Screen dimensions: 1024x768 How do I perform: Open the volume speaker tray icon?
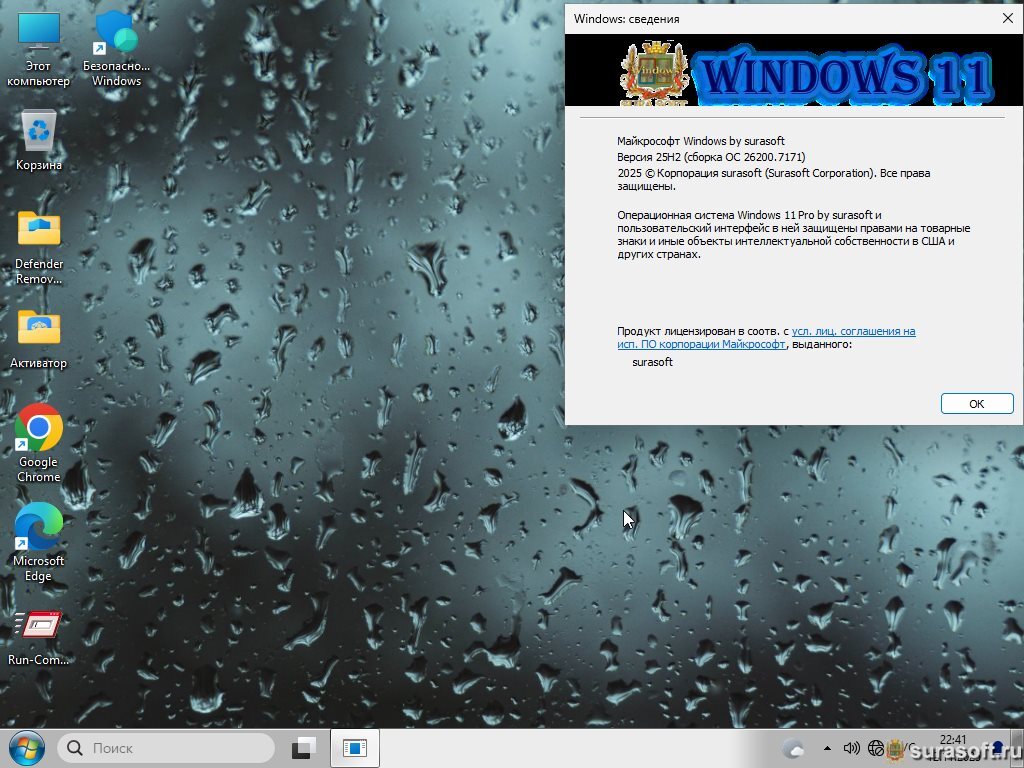[851, 748]
